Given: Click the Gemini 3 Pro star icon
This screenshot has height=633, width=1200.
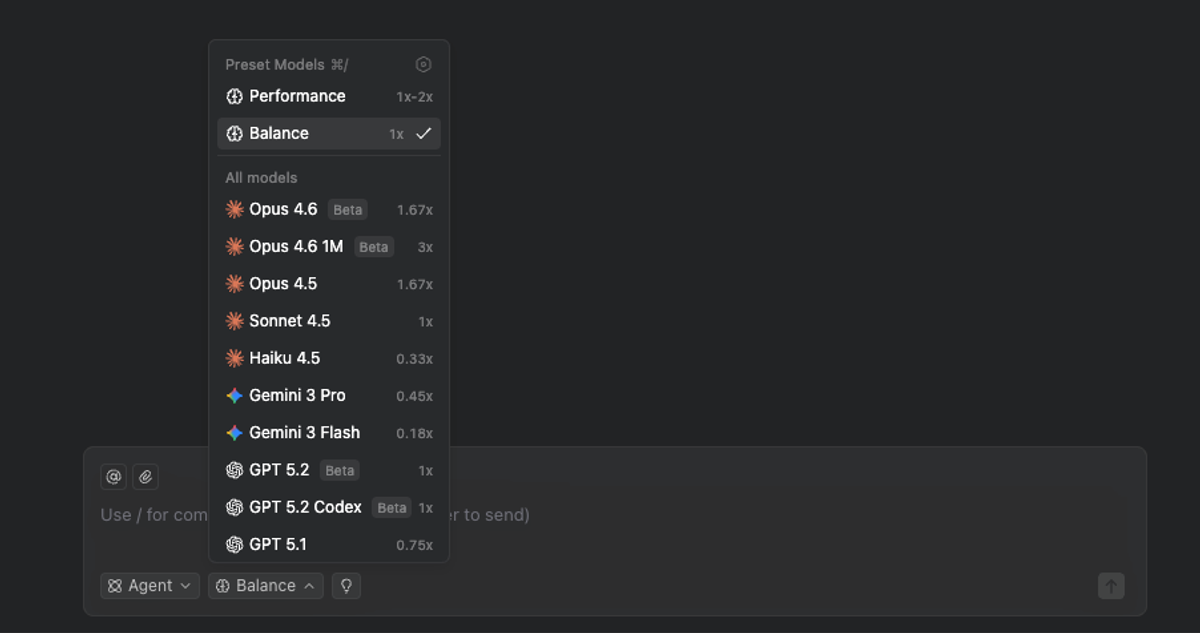Looking at the screenshot, I should point(234,396).
